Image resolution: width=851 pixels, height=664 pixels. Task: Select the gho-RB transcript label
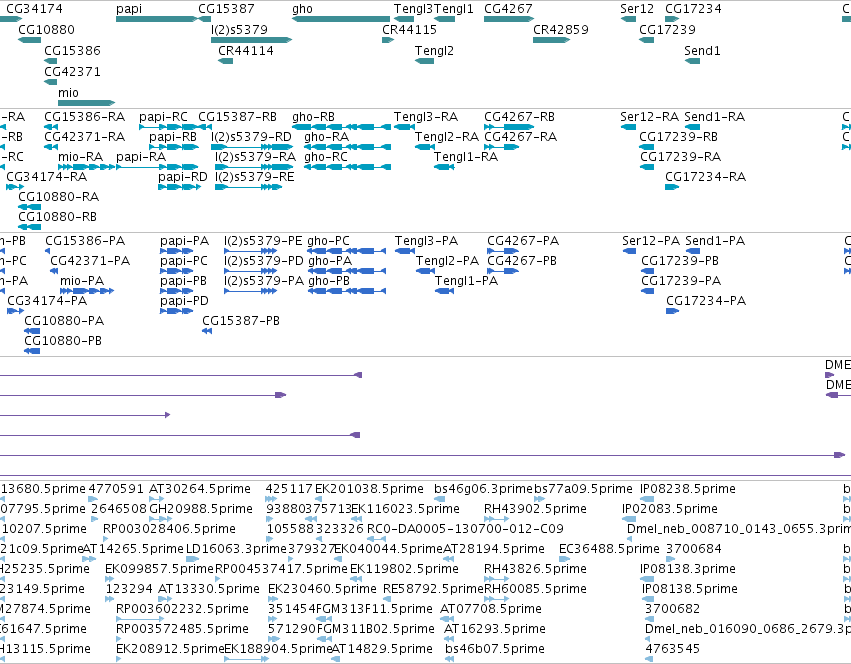click(x=313, y=117)
